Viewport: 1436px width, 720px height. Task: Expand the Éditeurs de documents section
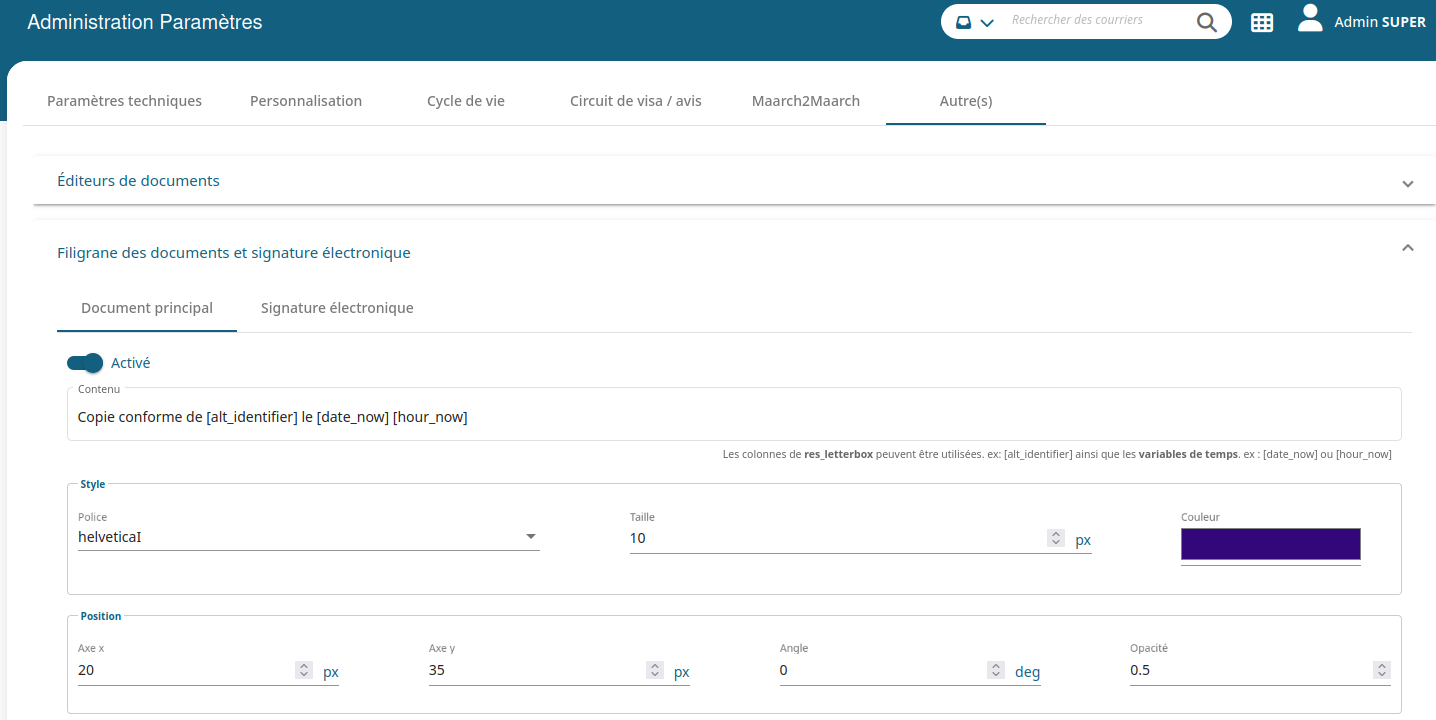[1407, 183]
